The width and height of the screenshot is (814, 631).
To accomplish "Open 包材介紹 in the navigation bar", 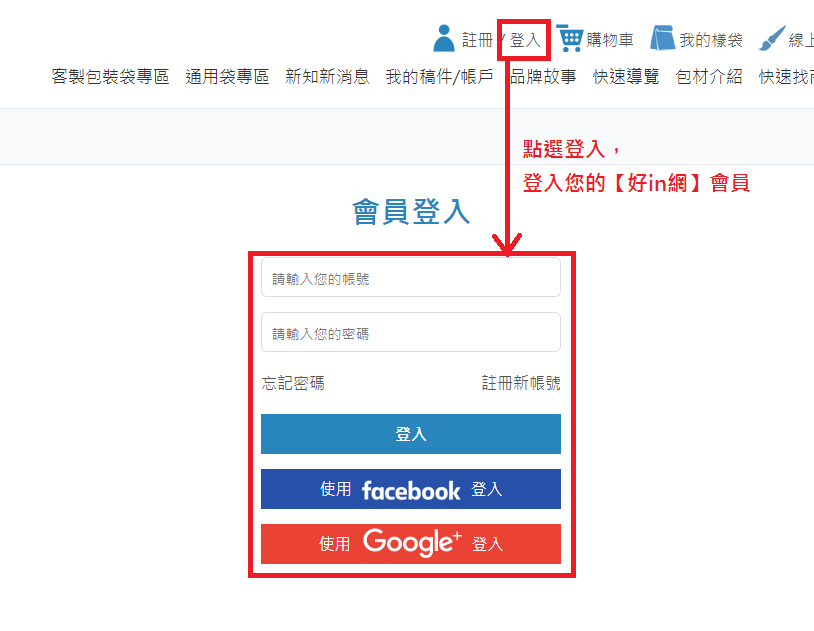I will point(709,76).
